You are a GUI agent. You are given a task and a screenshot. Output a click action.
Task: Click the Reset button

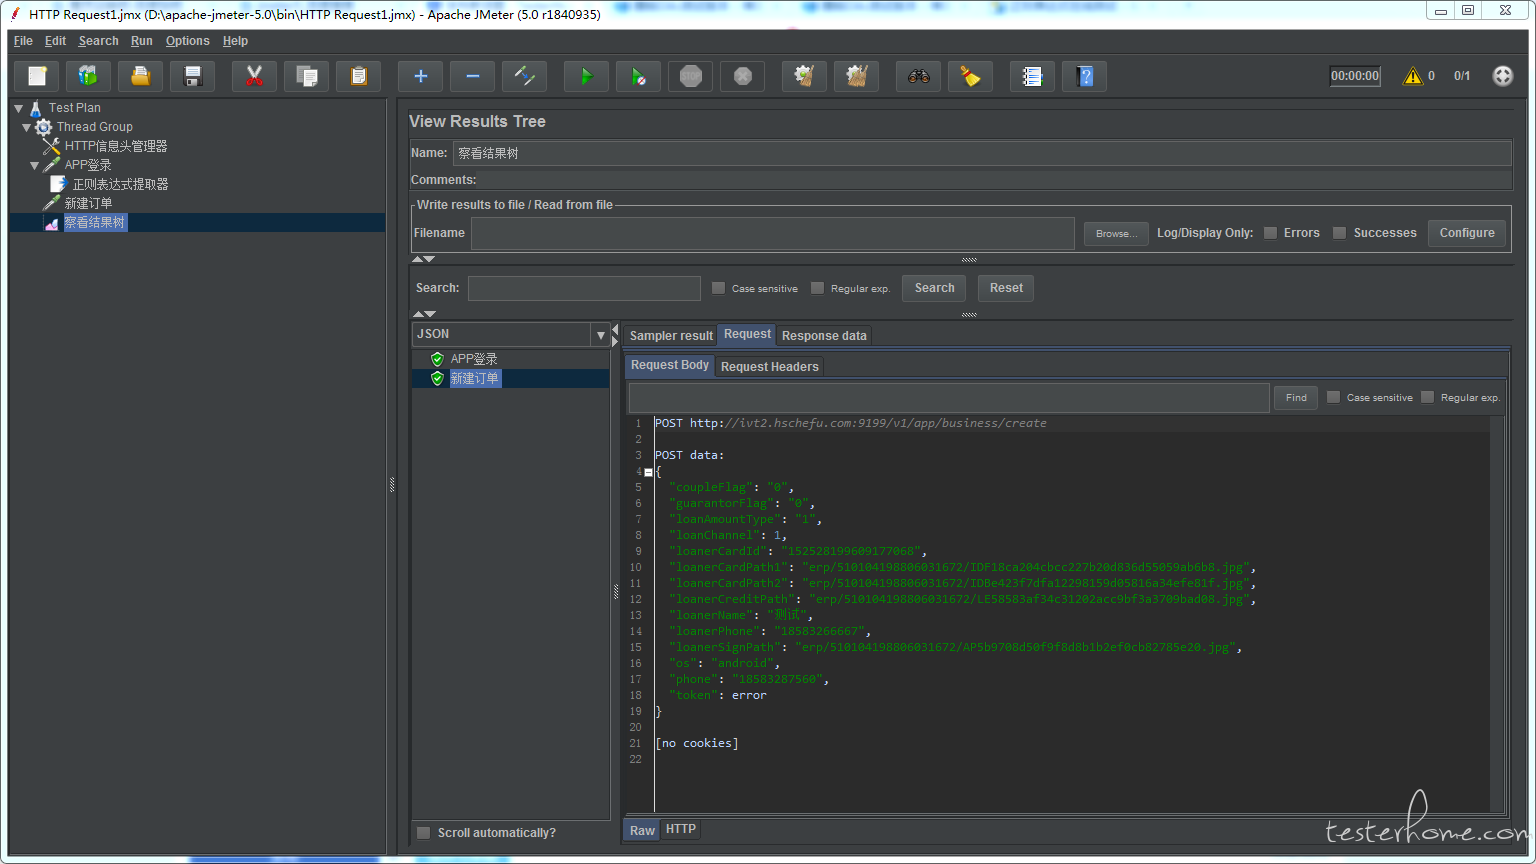[1006, 288]
